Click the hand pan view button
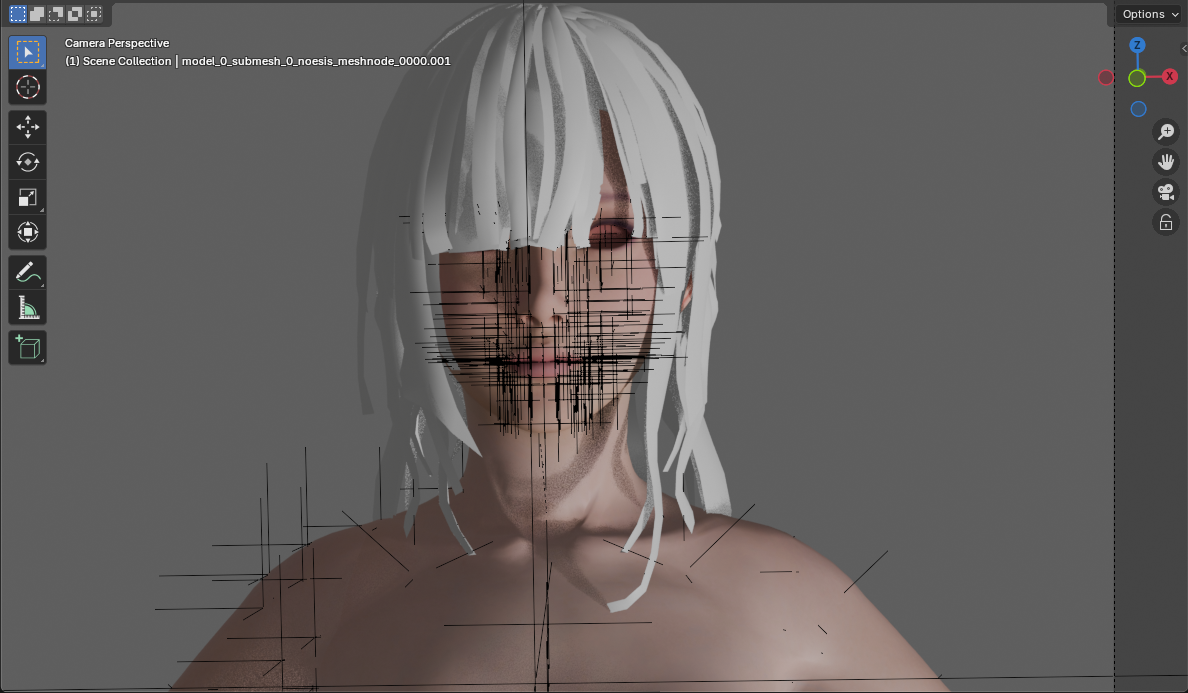 click(x=1166, y=162)
